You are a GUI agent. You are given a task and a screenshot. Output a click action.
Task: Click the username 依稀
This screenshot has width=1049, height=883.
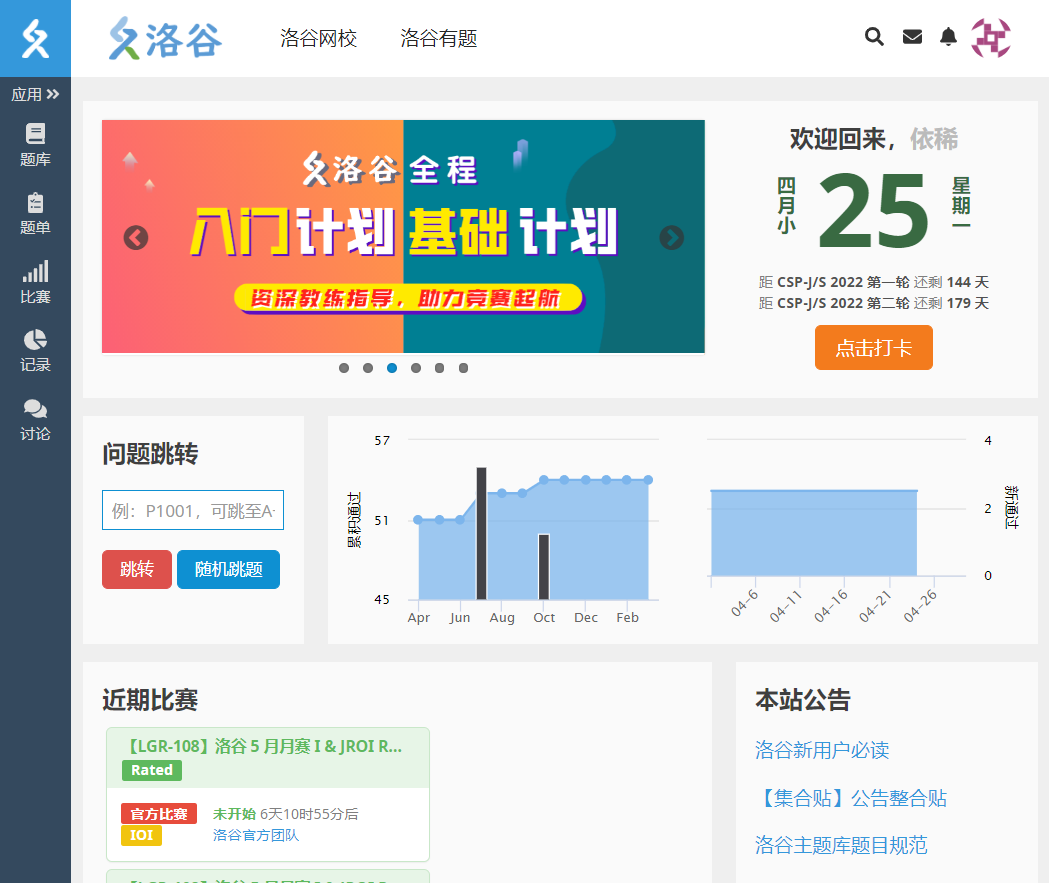coord(934,139)
